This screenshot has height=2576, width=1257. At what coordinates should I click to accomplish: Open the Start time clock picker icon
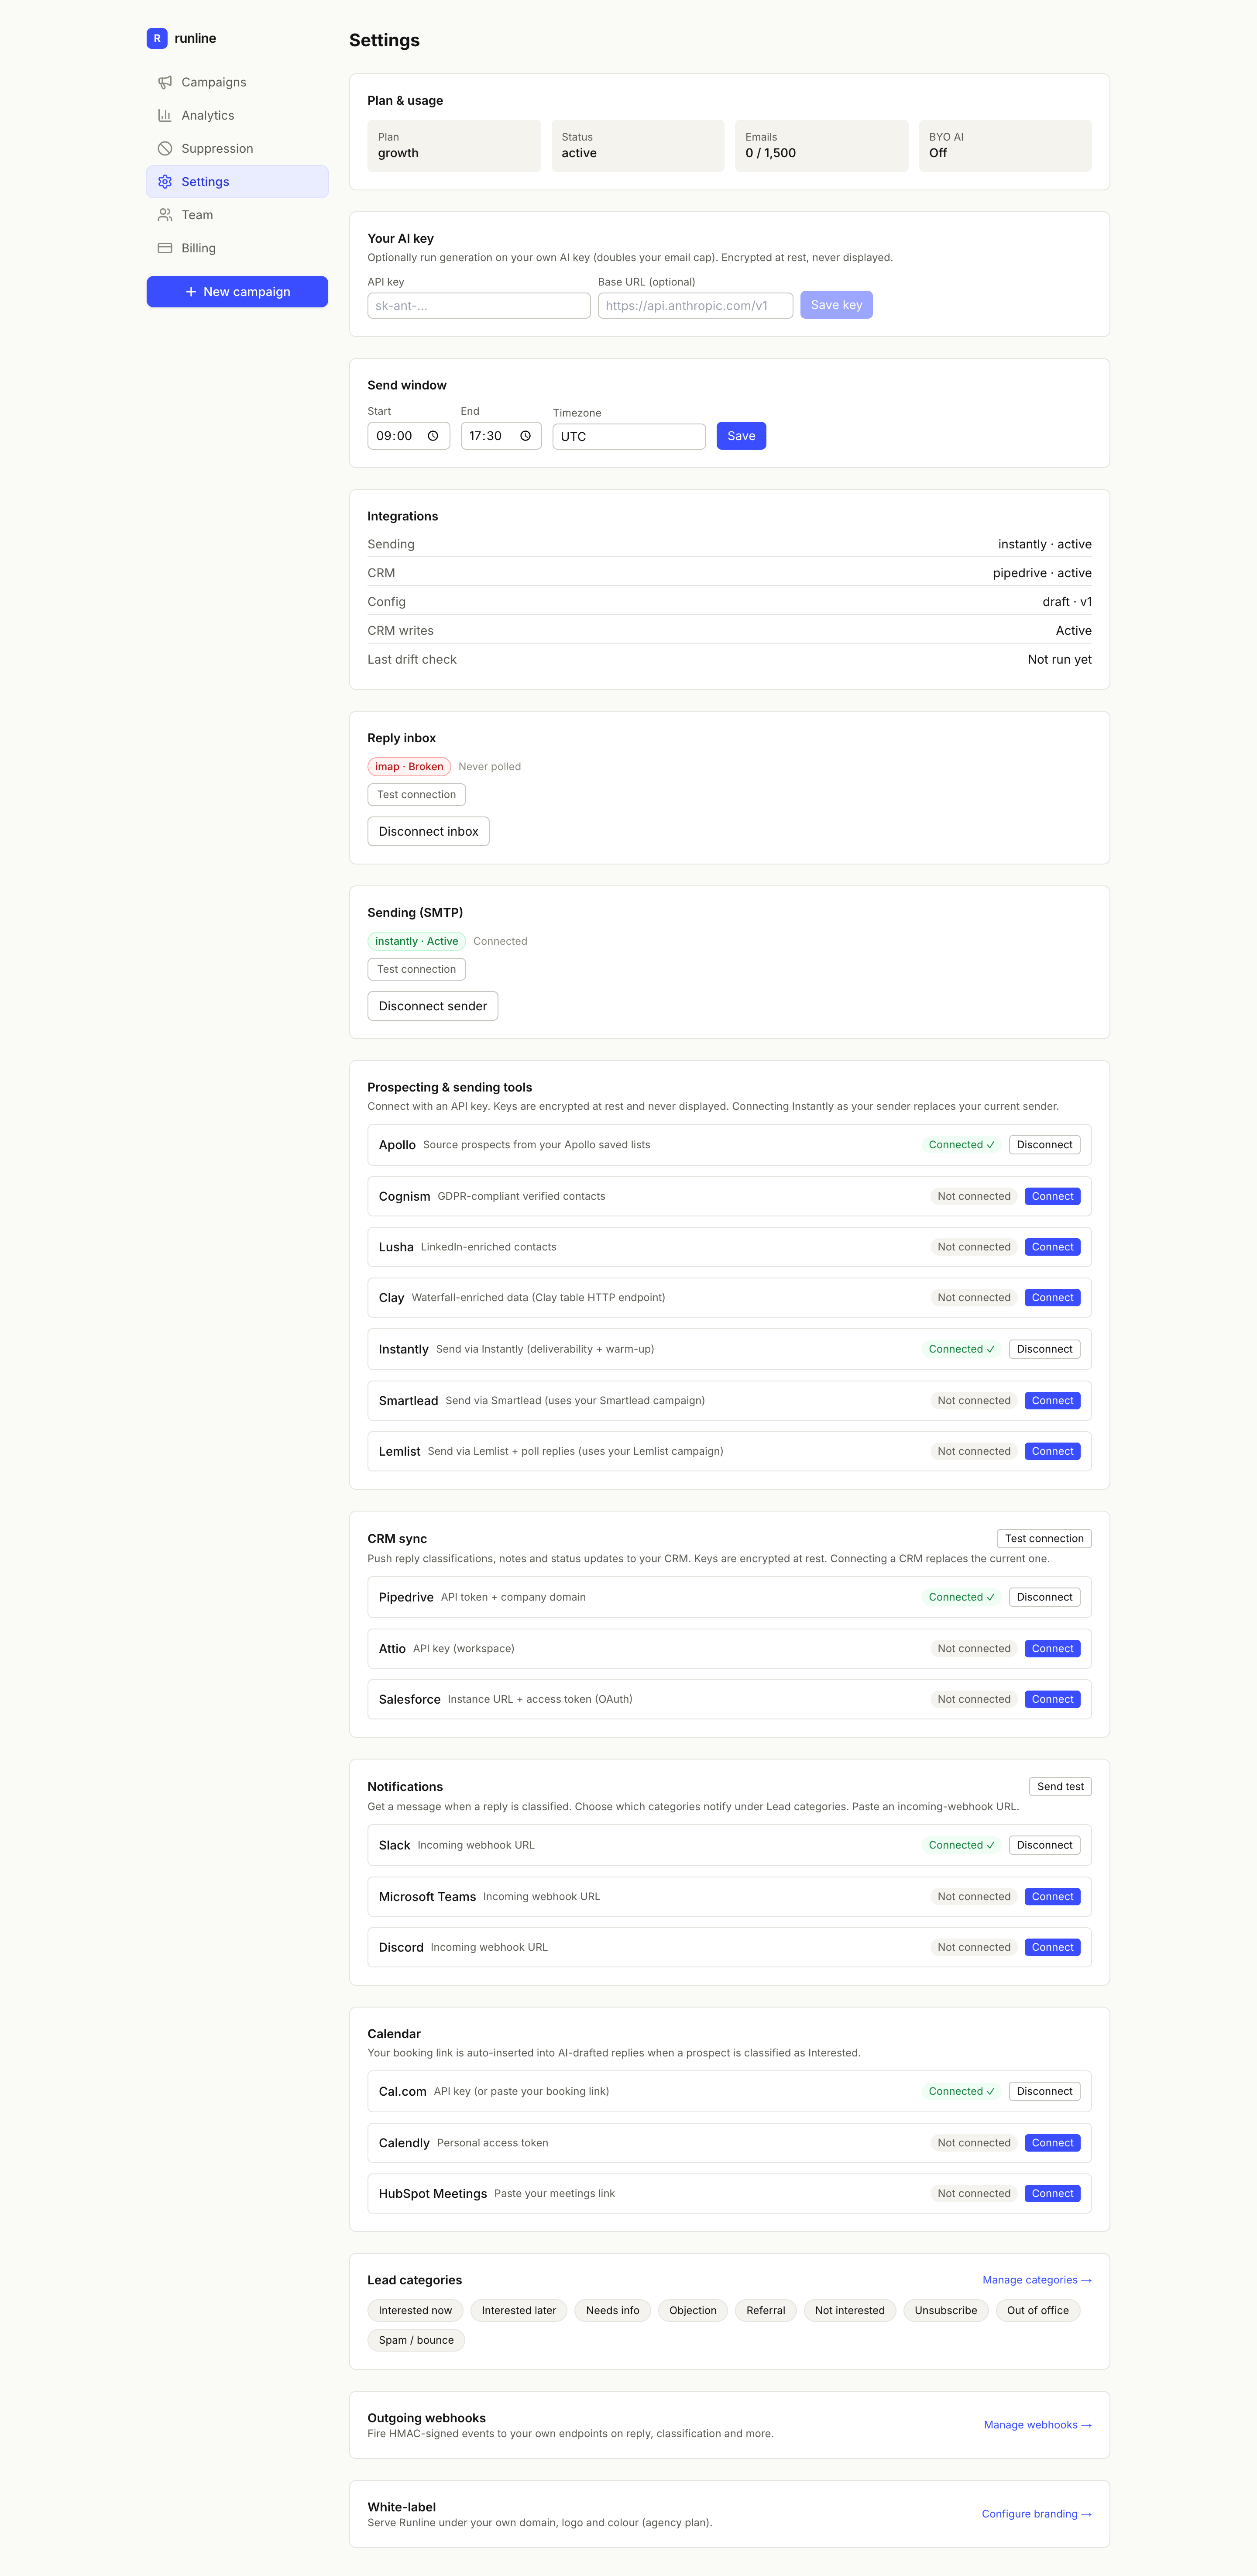[433, 436]
